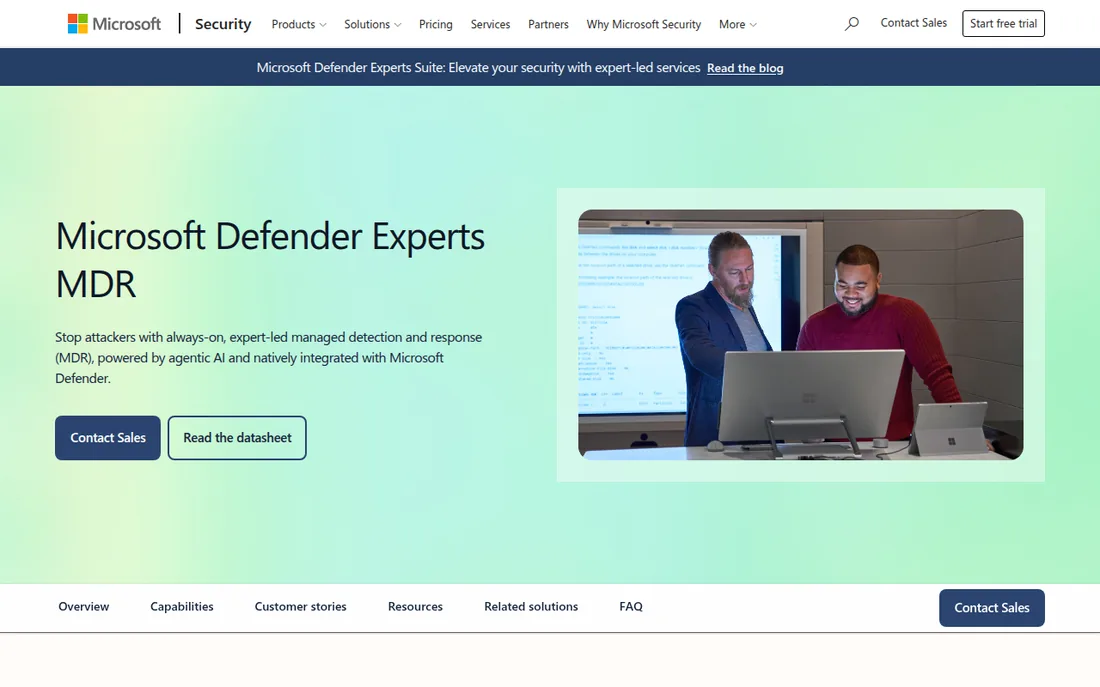Jump to the Capabilities section tab

182,606
